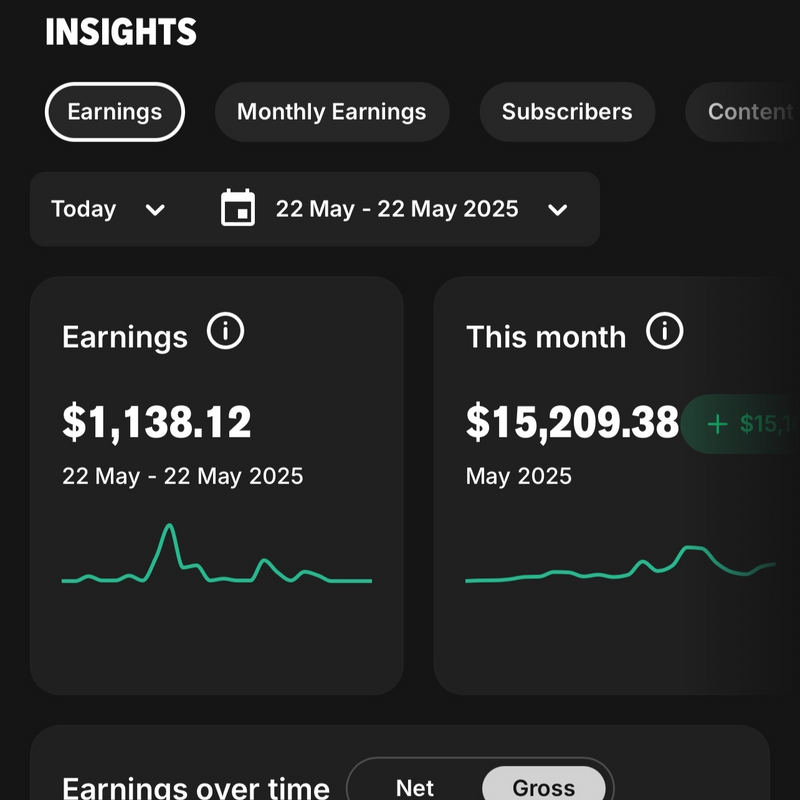The width and height of the screenshot is (800, 800).
Task: Click the Earnings over time heading
Action: pos(196,787)
